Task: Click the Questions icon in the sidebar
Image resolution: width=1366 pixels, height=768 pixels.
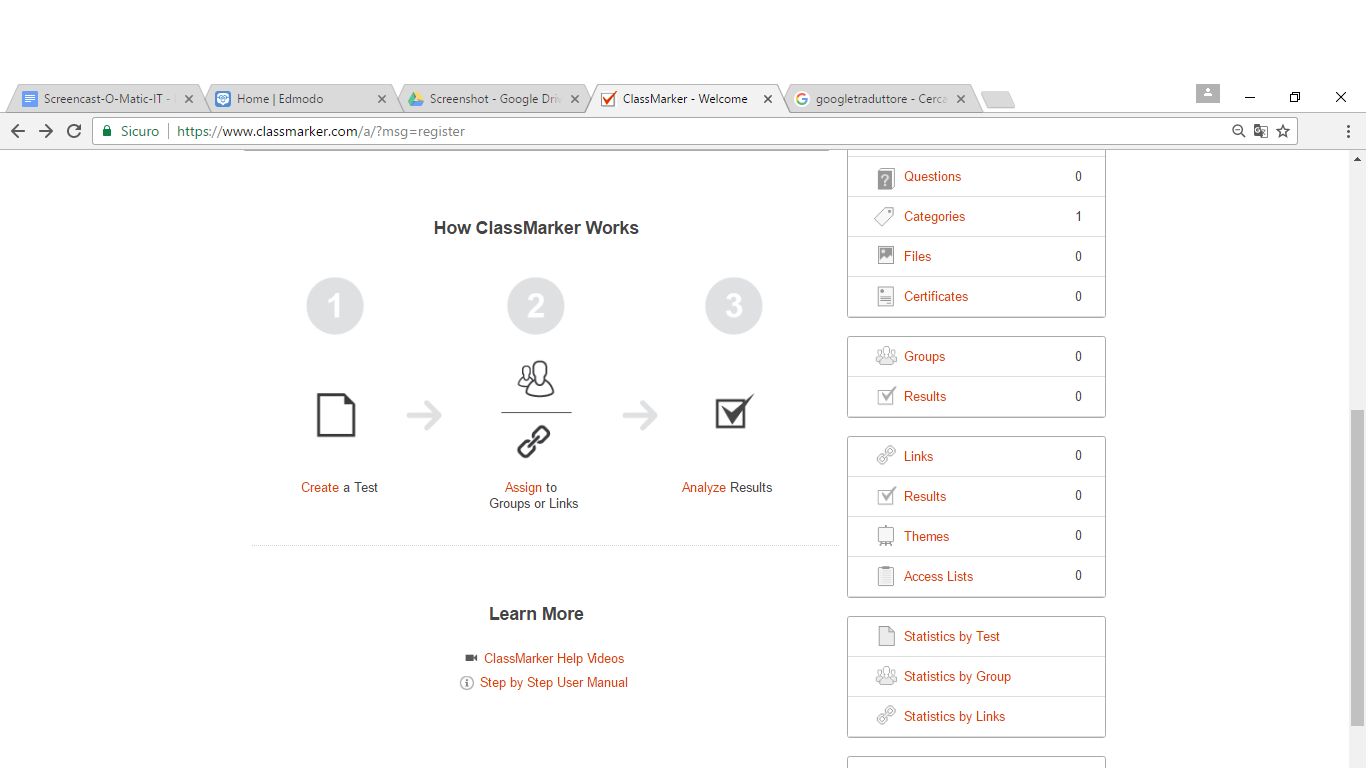Action: point(885,178)
